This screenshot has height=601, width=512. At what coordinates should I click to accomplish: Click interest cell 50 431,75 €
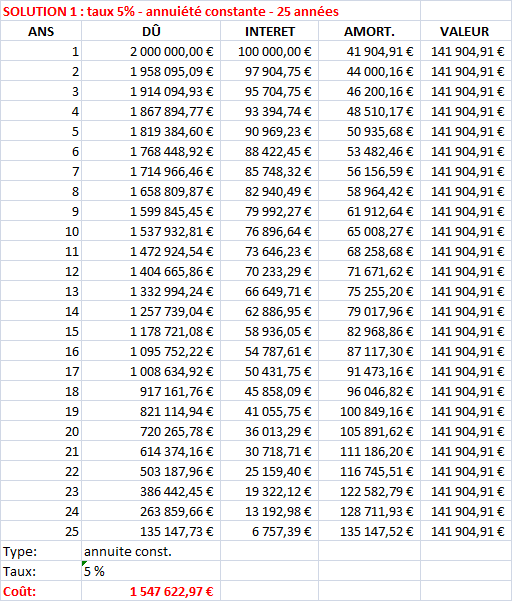[x=269, y=371]
